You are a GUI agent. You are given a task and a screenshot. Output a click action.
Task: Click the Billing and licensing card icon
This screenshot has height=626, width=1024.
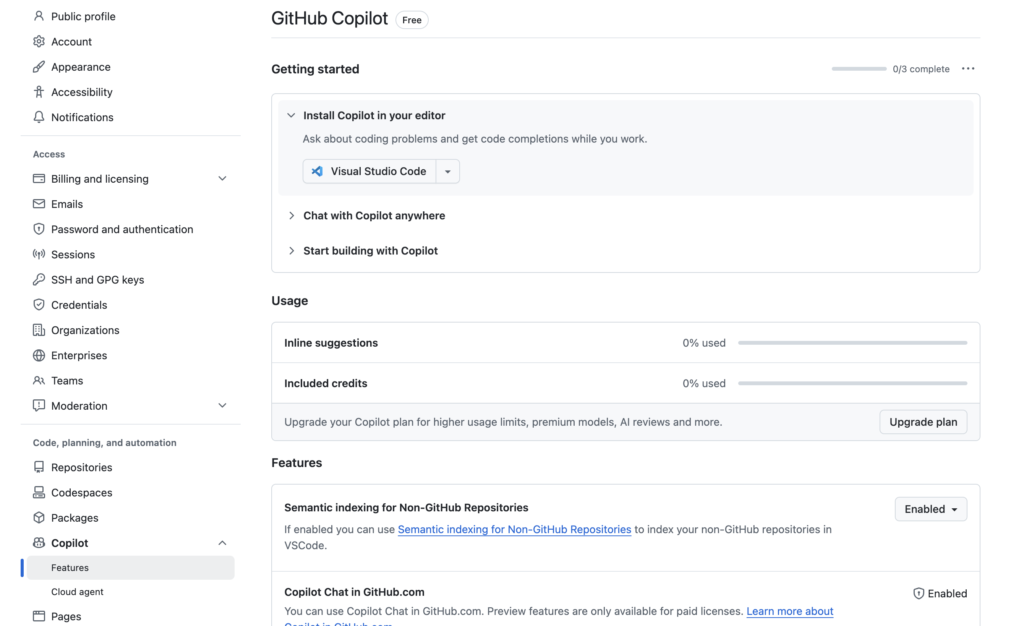[39, 178]
